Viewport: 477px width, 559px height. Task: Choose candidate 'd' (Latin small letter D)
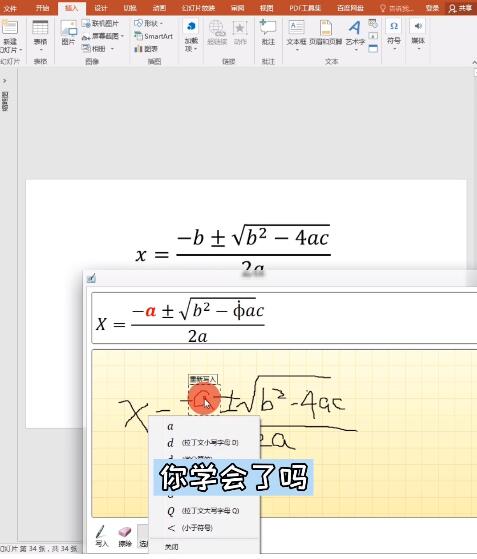(205, 443)
